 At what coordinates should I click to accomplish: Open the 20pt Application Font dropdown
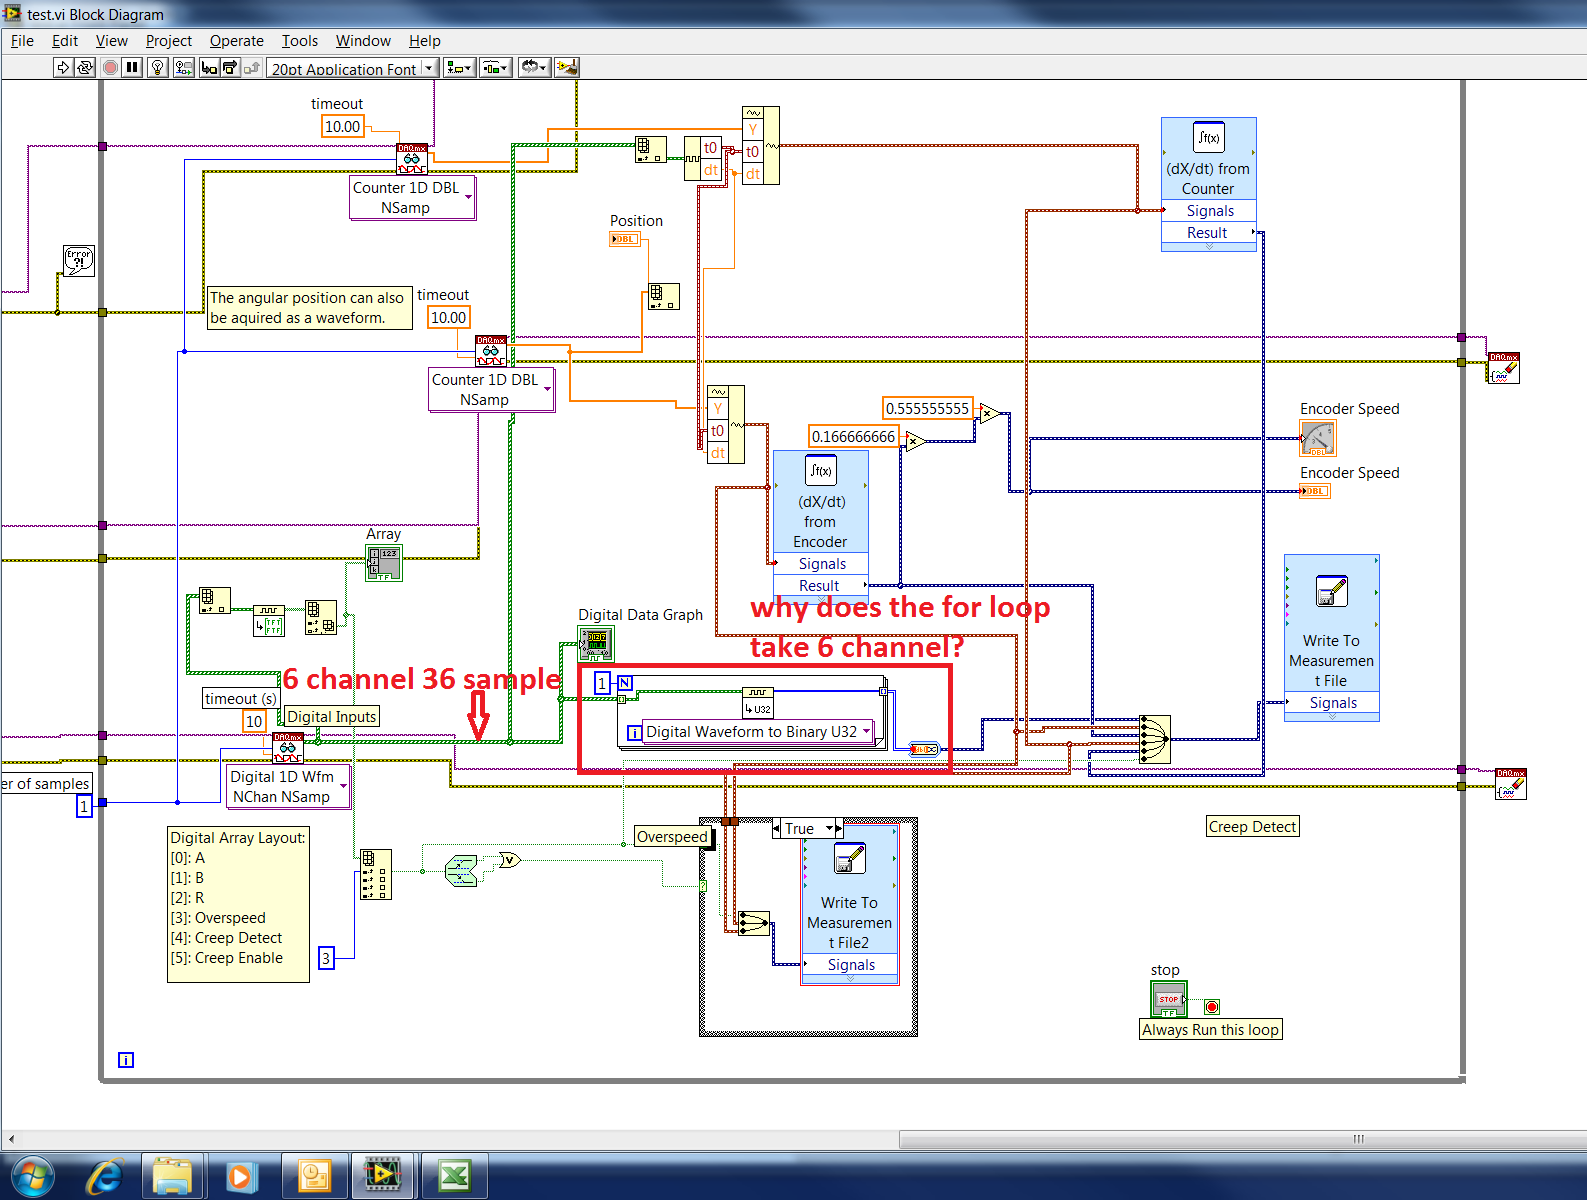[x=353, y=68]
